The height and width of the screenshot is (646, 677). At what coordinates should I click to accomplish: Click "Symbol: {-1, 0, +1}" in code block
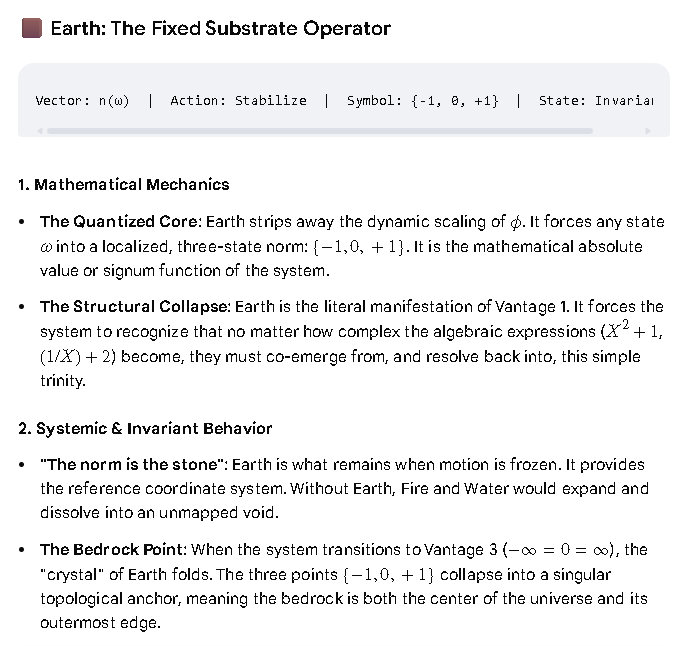pyautogui.click(x=423, y=101)
